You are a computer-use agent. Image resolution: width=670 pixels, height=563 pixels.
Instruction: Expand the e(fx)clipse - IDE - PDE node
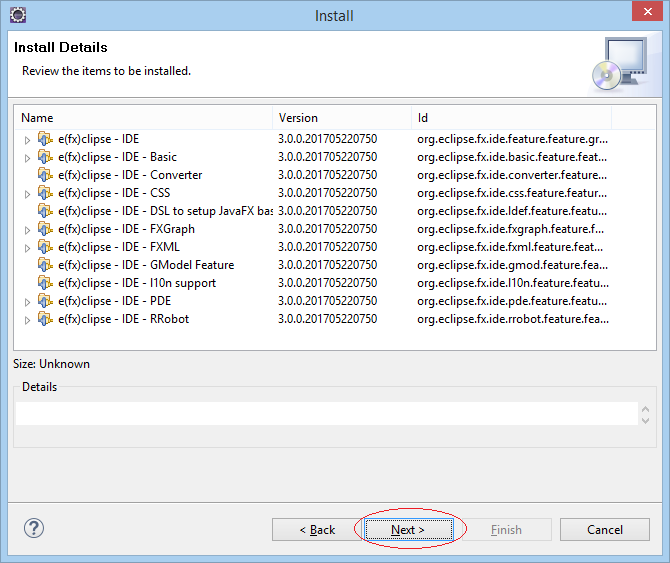pyautogui.click(x=27, y=302)
